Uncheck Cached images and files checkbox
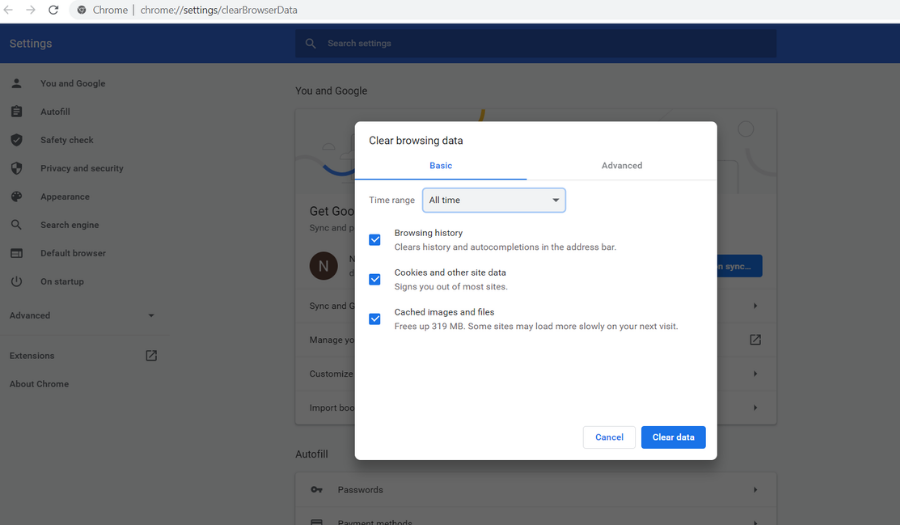Image resolution: width=900 pixels, height=525 pixels. click(375, 319)
